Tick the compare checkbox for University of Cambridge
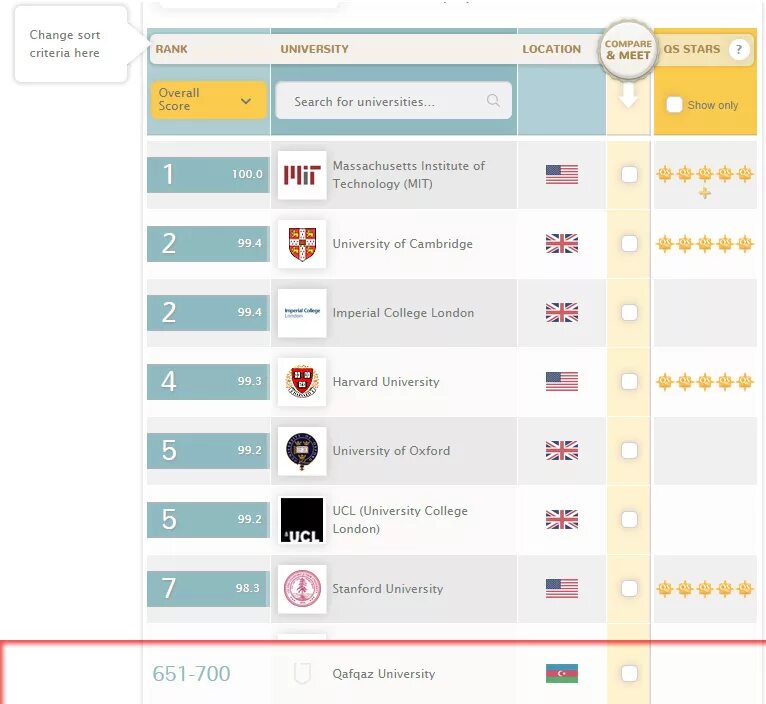The height and width of the screenshot is (704, 766). pos(629,243)
